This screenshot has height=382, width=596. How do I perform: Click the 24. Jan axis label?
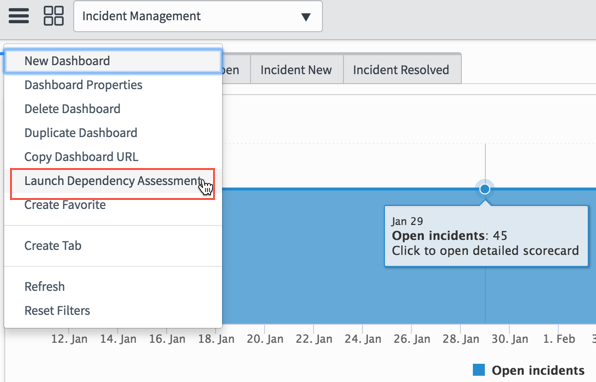(363, 339)
